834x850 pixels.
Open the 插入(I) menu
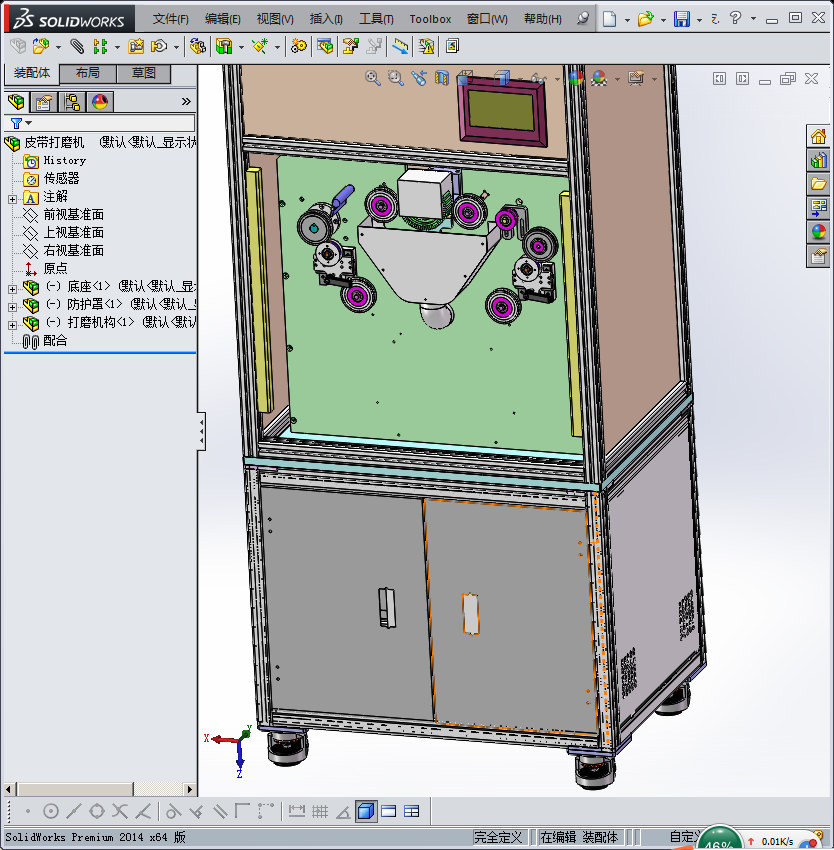(x=326, y=19)
